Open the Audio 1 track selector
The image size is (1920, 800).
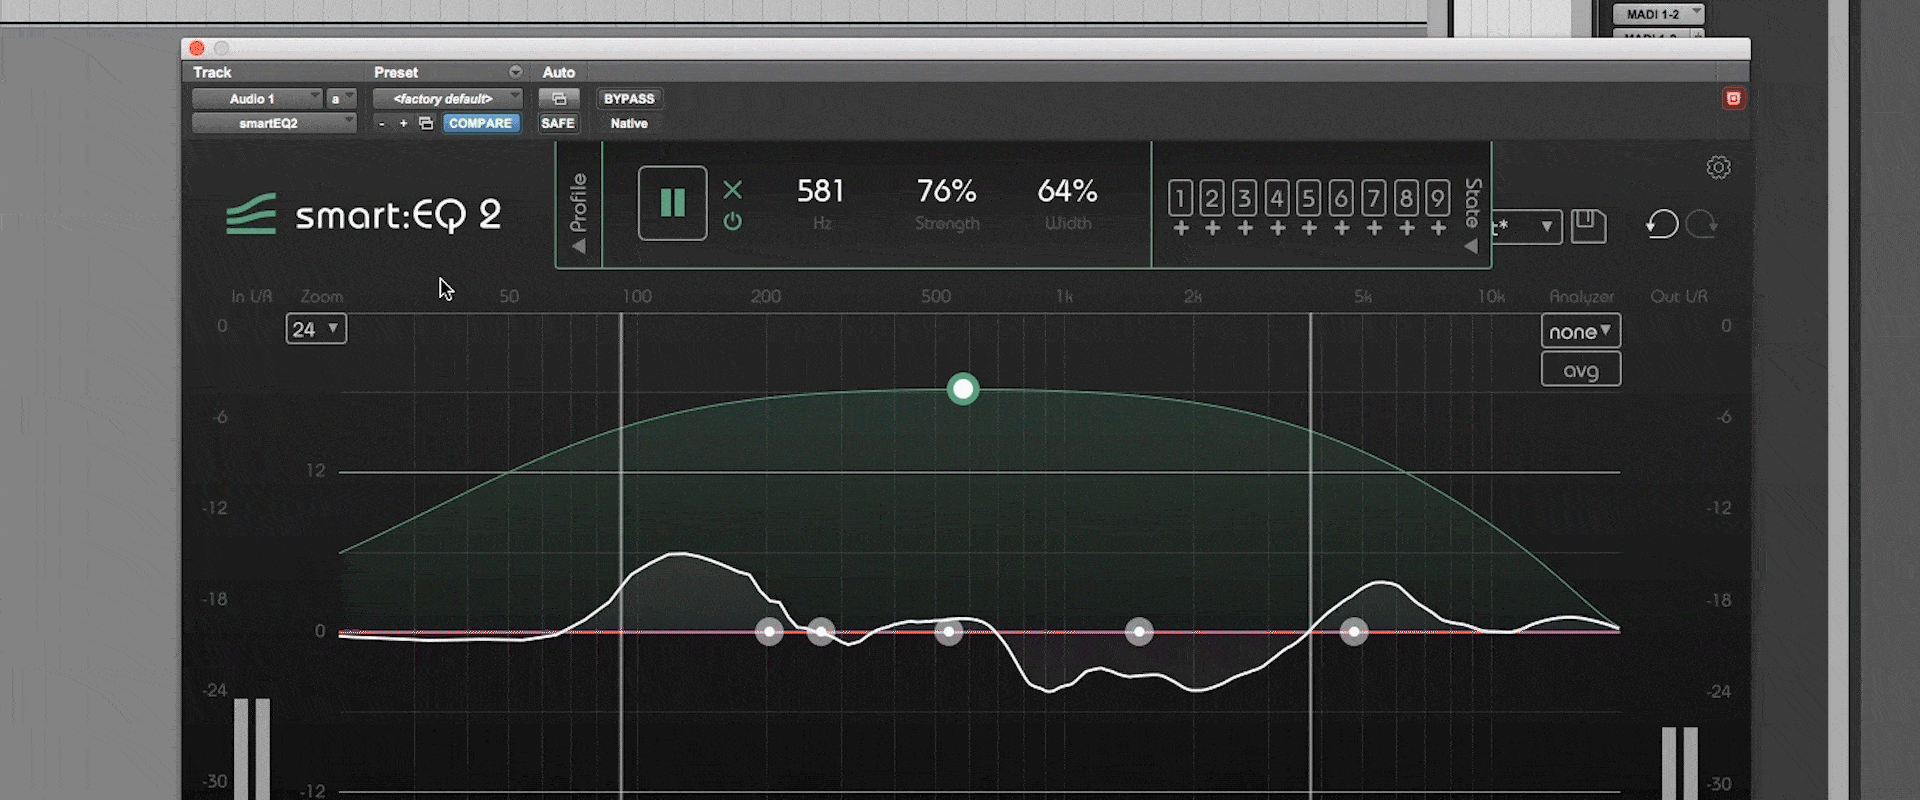click(257, 98)
